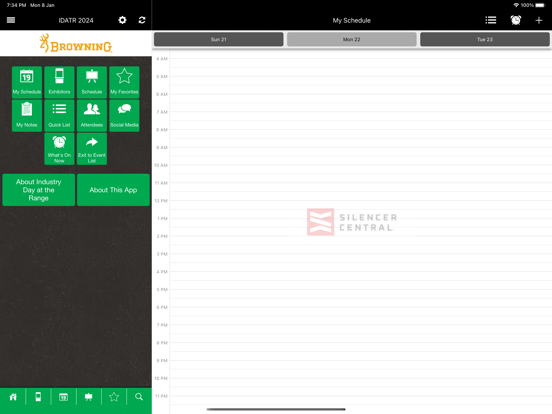Viewport: 552px width, 414px height.
Task: Open About Industry Day at the Range
Action: coord(39,190)
